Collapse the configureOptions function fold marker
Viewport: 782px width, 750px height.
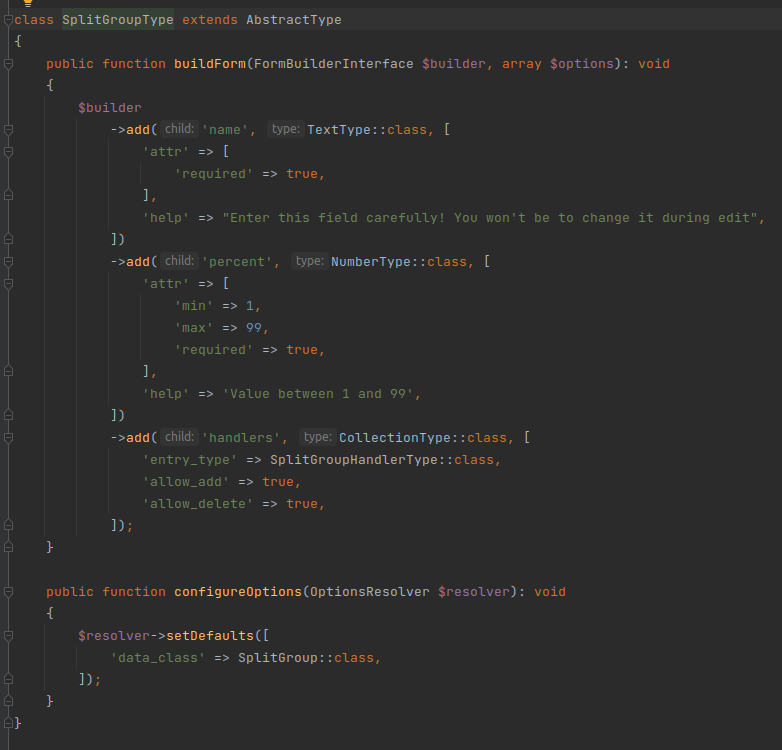8,592
